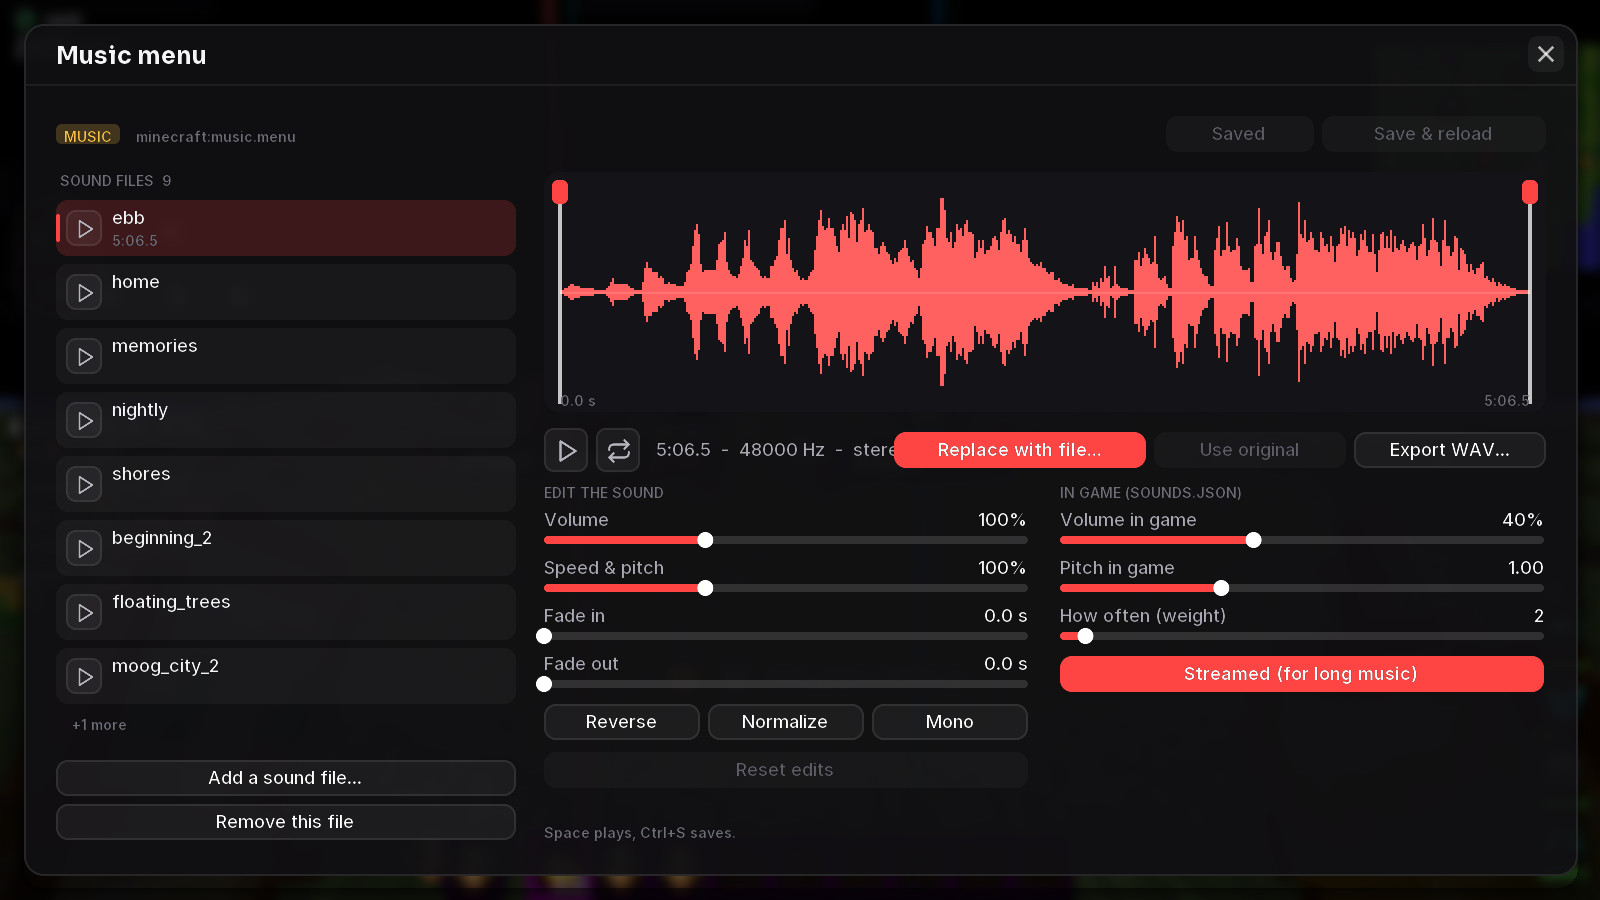Play the floating_trees sound file preview
Screen dimensions: 1600x900
(84, 613)
